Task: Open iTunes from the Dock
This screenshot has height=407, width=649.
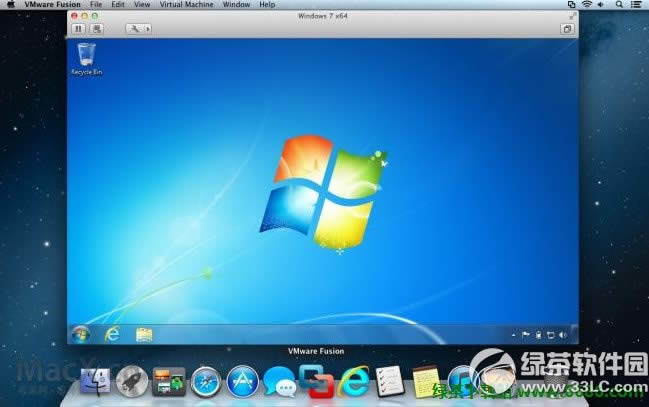Action: (462, 381)
